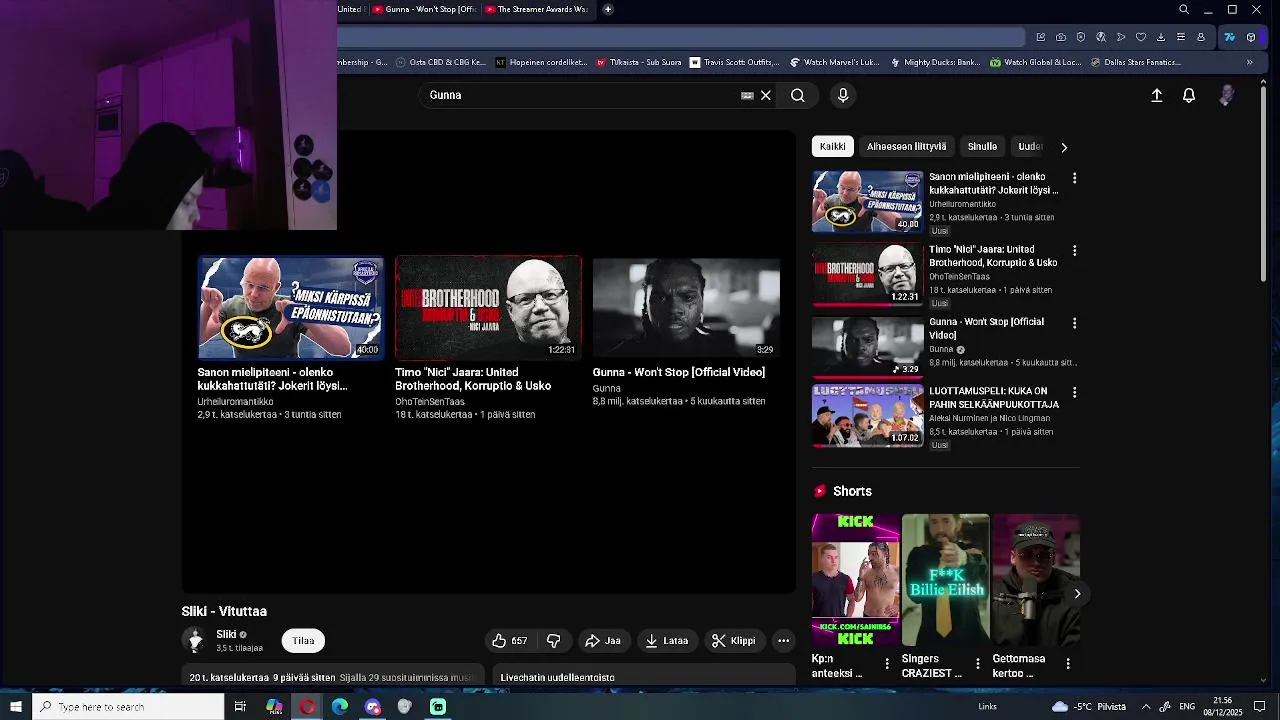Open Mighty Ducks bookmark
This screenshot has width=1280, height=720.
tap(935, 62)
